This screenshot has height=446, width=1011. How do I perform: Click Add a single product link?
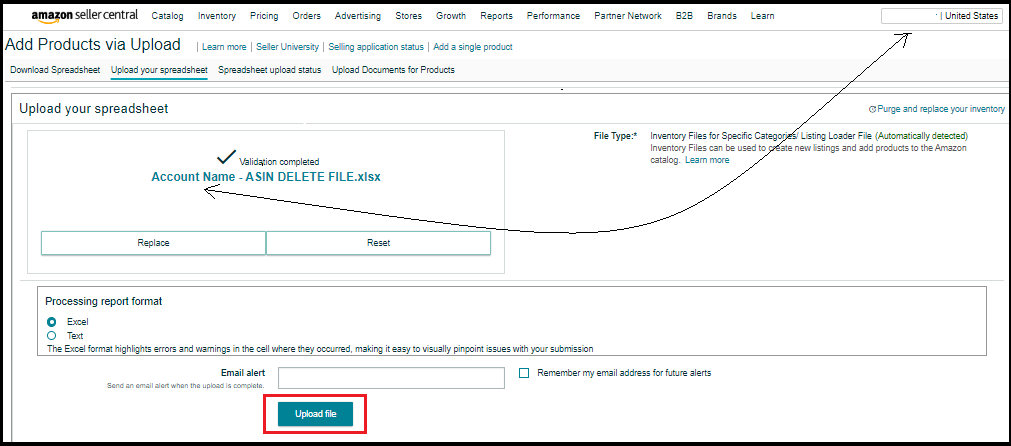(473, 47)
